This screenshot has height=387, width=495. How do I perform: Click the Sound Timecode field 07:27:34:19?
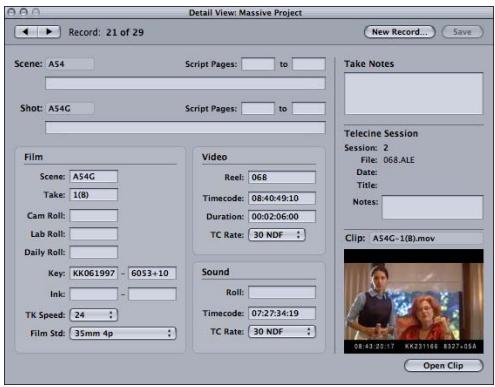[282, 313]
